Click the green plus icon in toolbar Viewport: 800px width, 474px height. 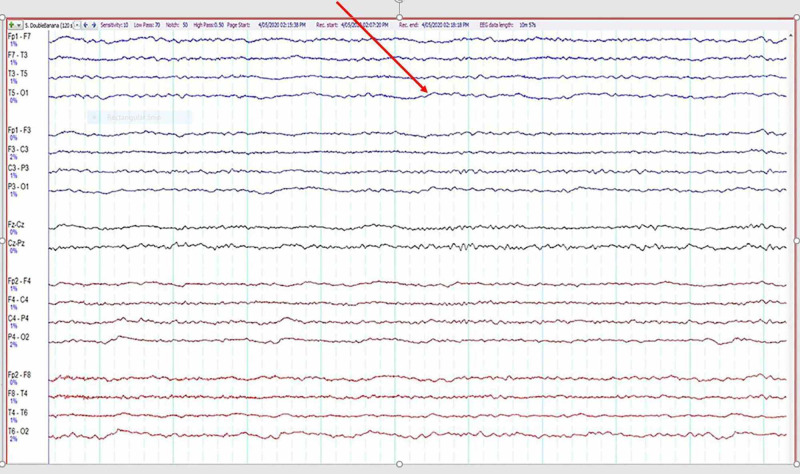[x=11, y=25]
